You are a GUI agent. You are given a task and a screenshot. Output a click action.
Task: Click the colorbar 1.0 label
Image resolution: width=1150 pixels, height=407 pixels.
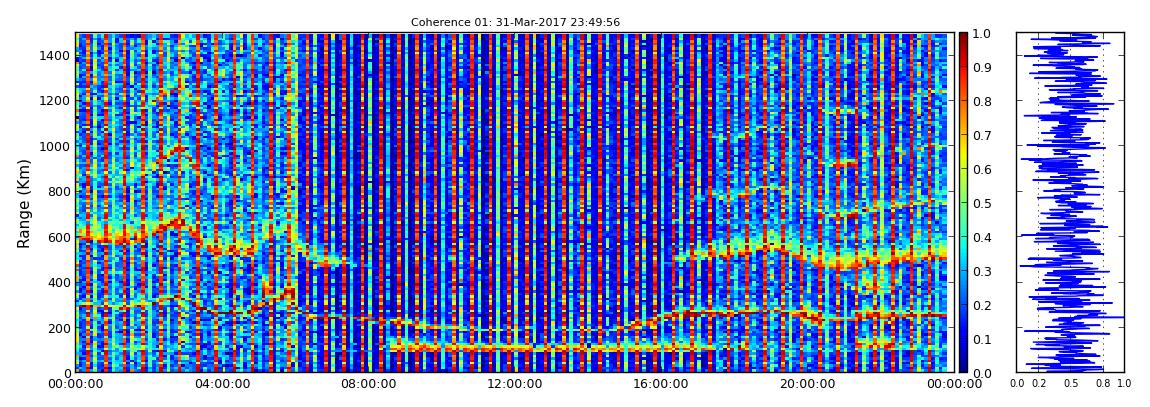981,34
